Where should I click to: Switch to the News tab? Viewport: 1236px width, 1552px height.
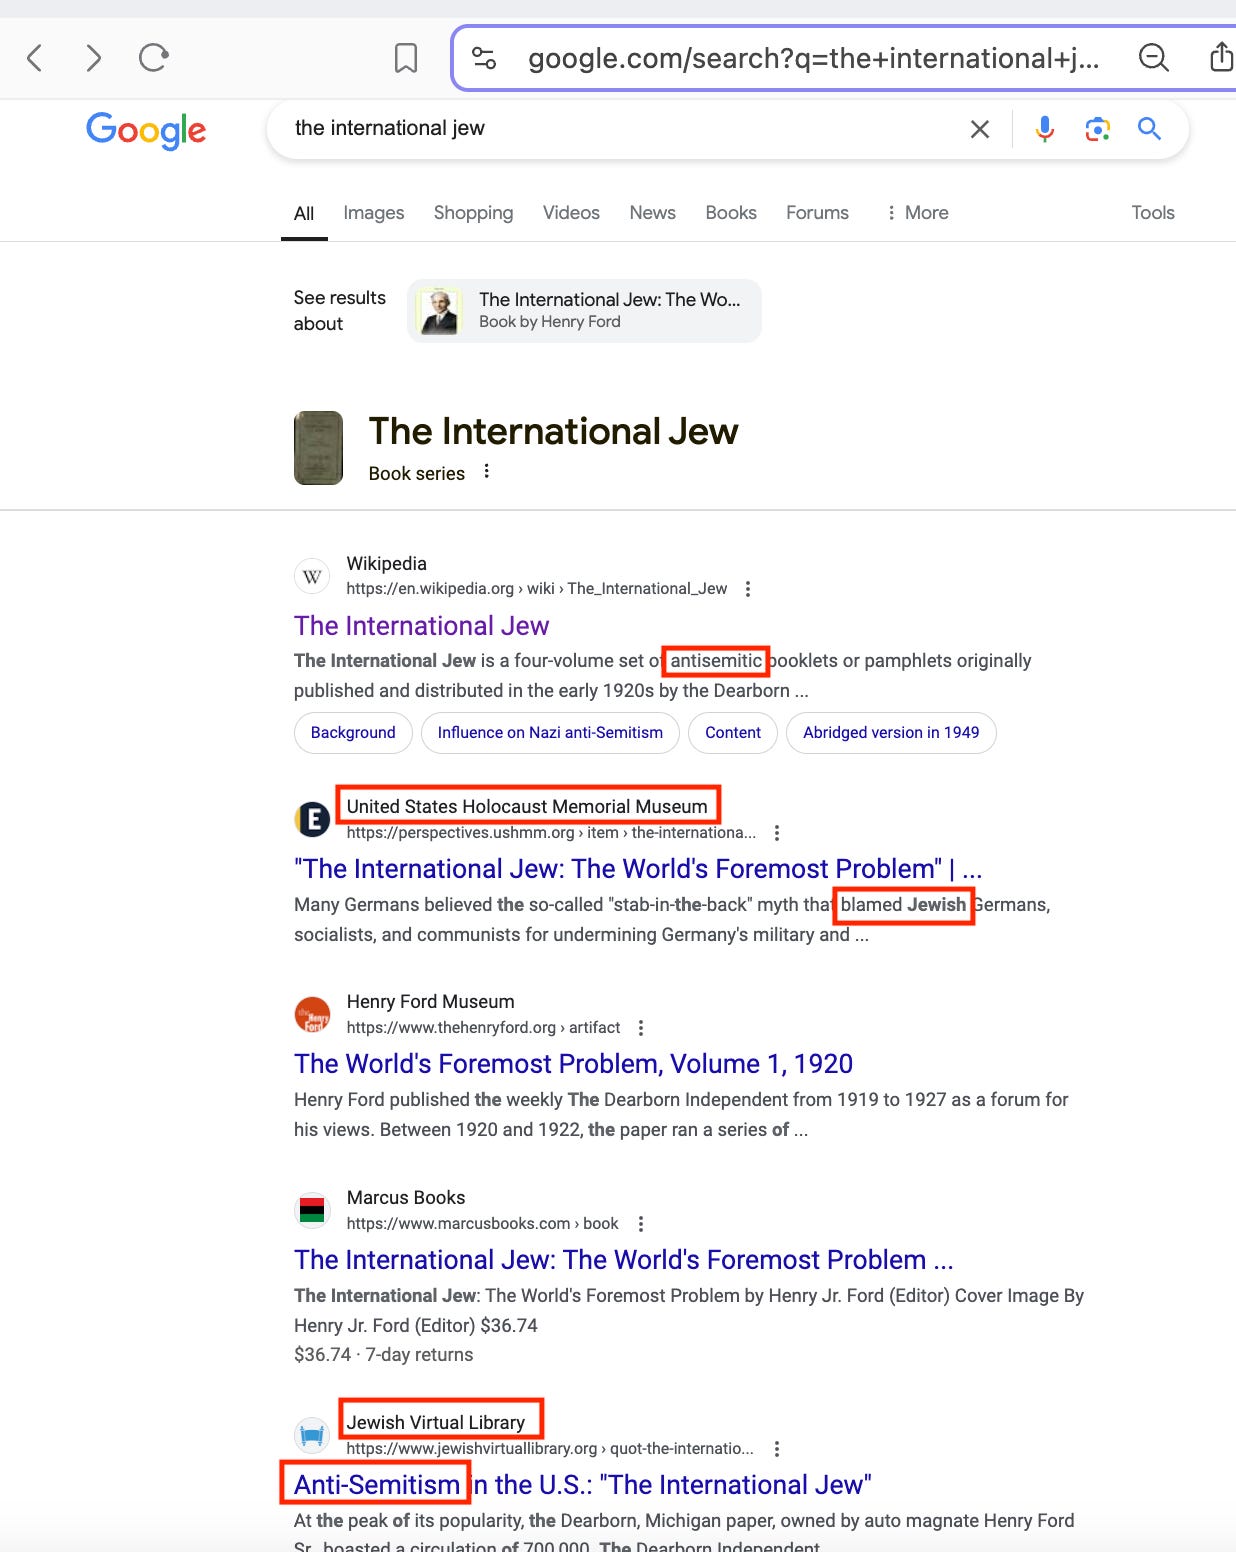click(x=652, y=213)
